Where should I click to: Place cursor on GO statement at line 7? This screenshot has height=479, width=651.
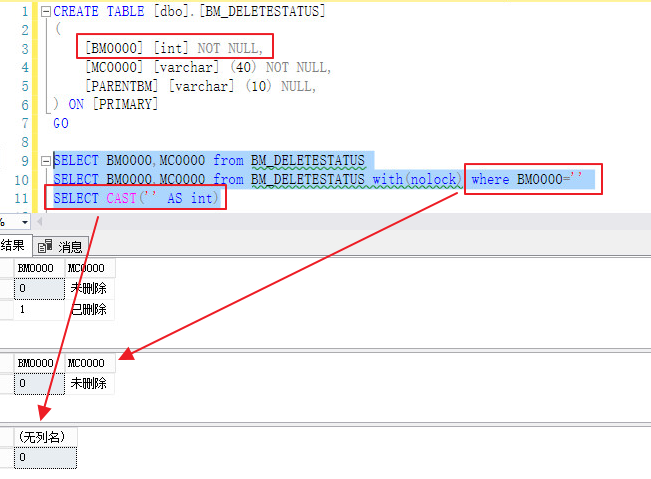point(61,123)
